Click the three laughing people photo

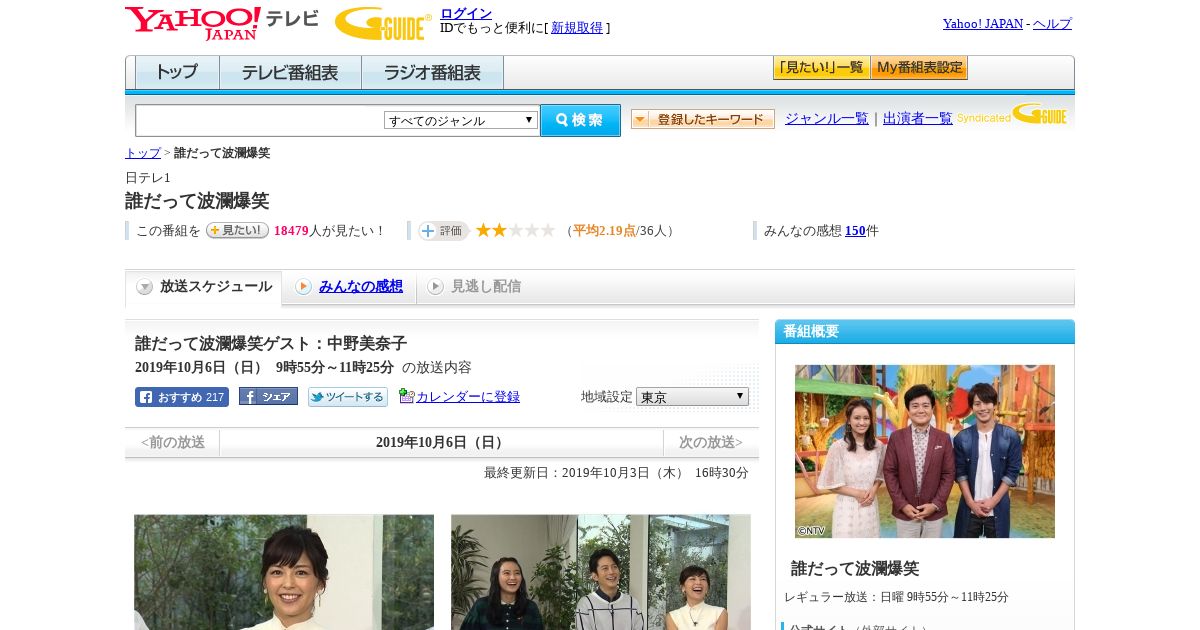coord(601,572)
